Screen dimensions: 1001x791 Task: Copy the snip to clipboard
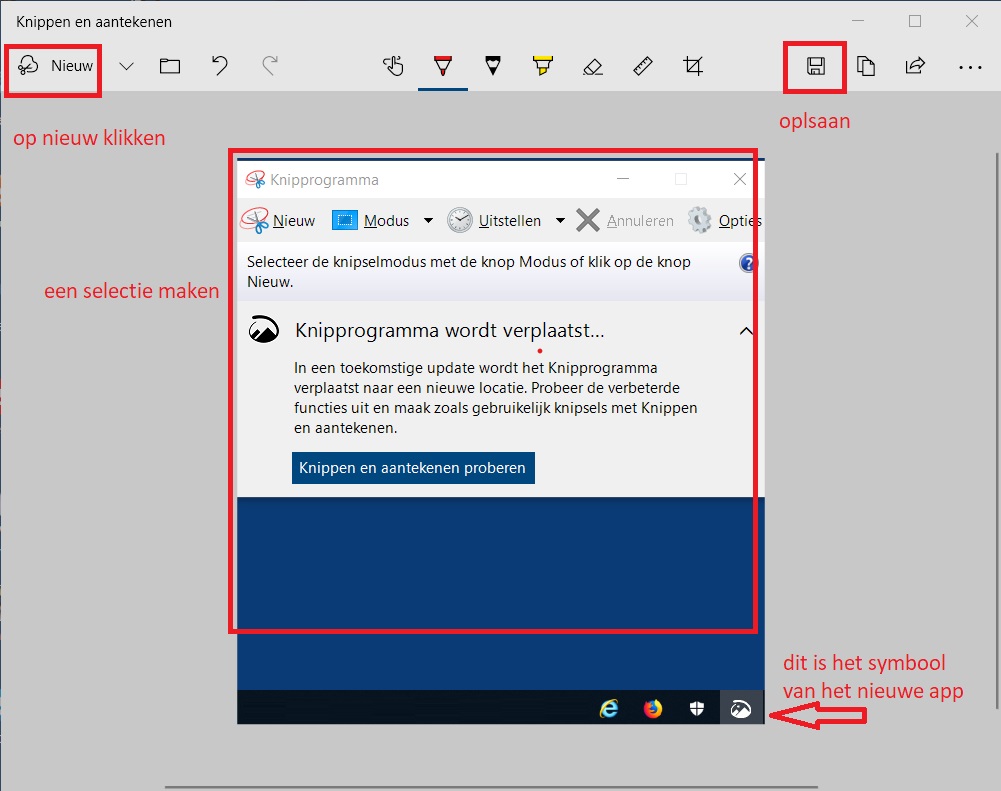[x=866, y=67]
